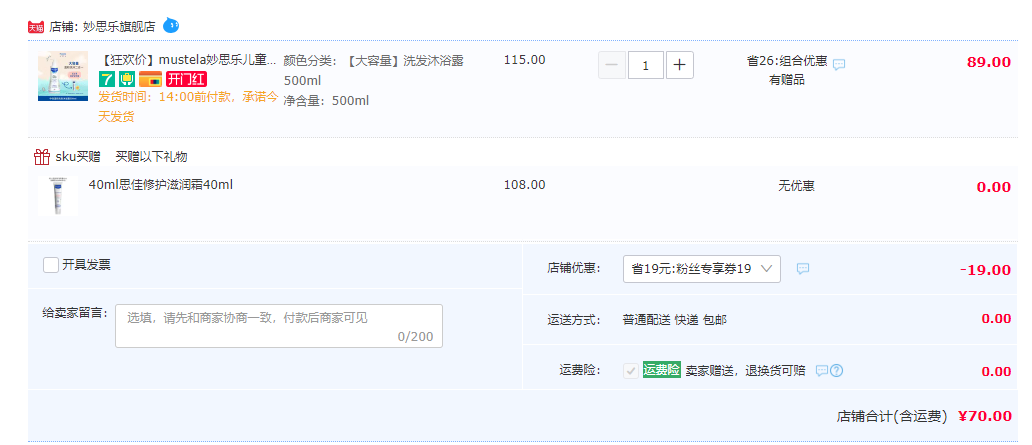1032x445 pixels.
Task: Click the green 7-day return badge
Action: pos(107,80)
